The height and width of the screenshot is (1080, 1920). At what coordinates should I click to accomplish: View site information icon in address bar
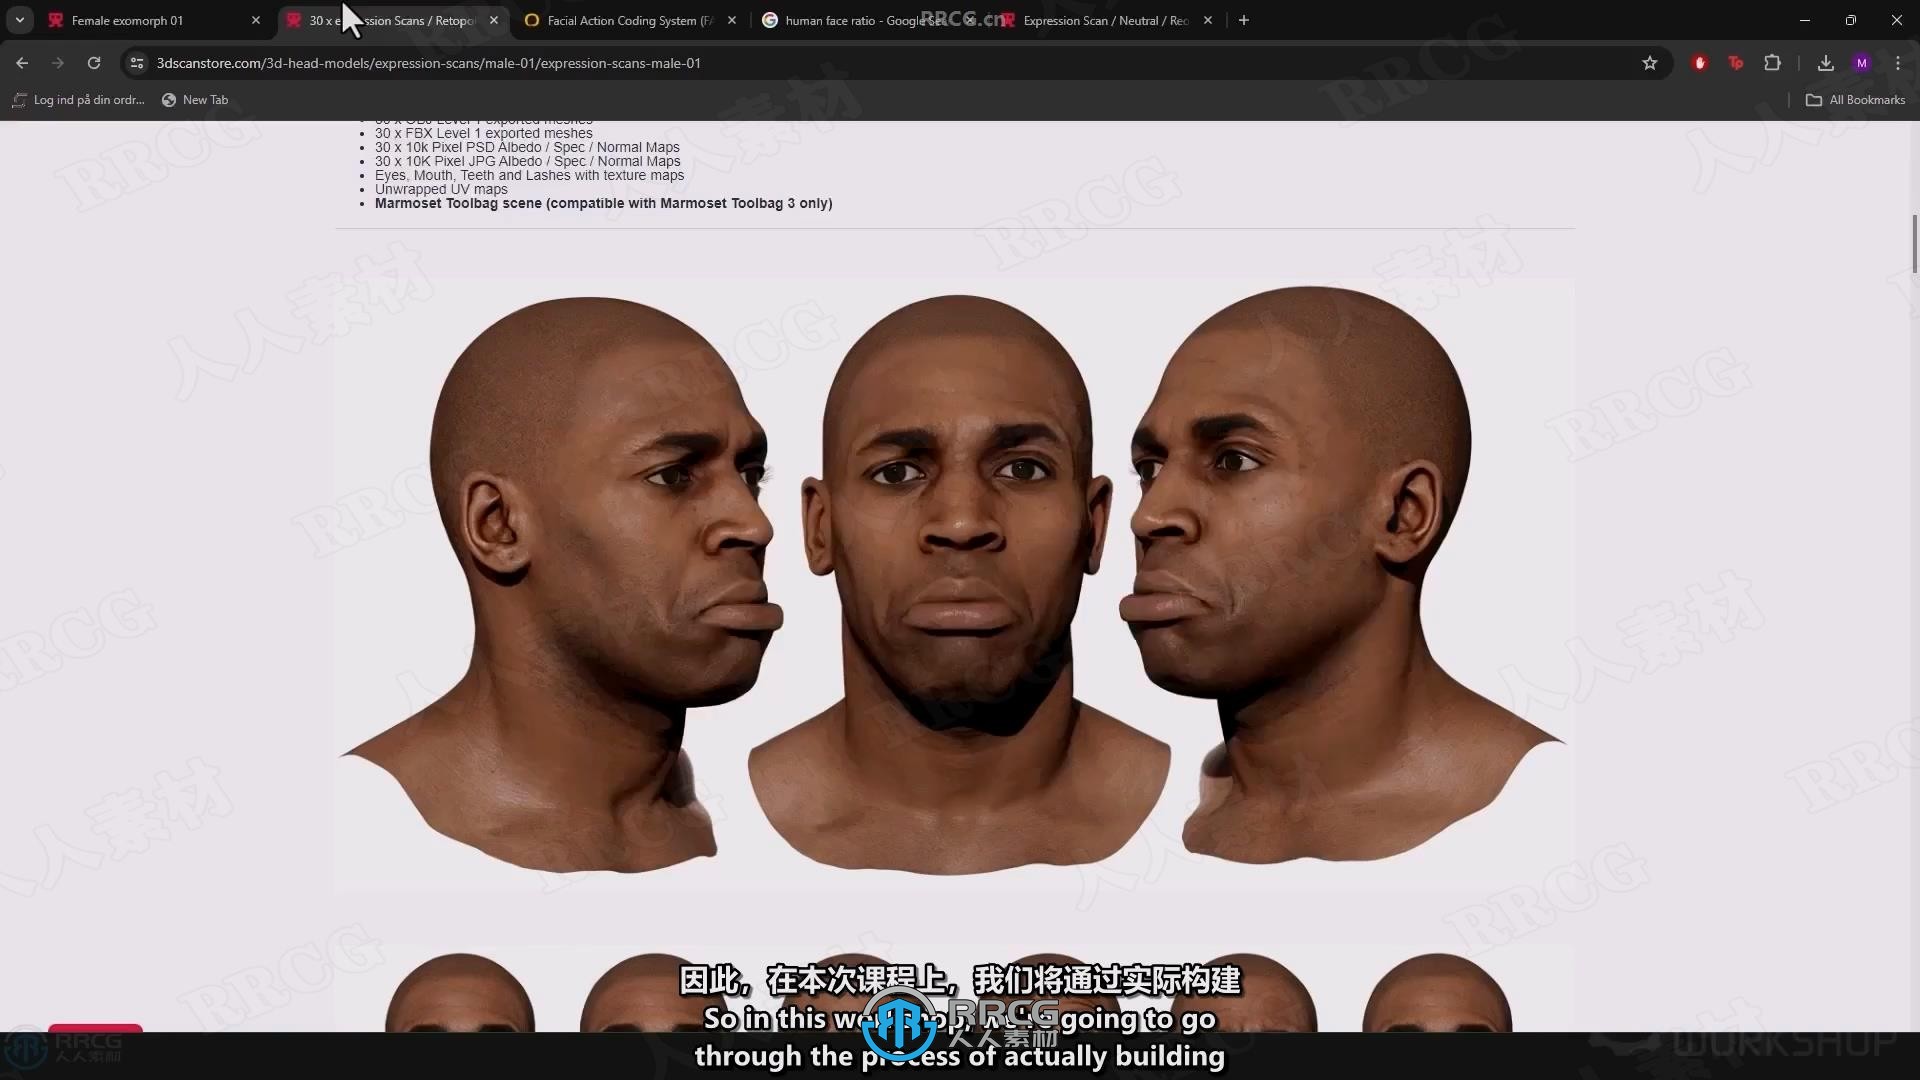[x=137, y=63]
